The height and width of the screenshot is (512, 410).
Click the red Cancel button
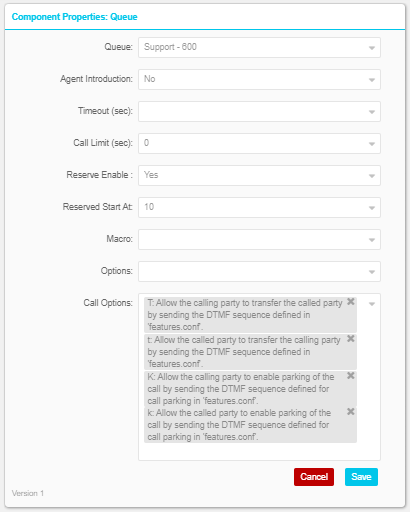pyautogui.click(x=314, y=477)
